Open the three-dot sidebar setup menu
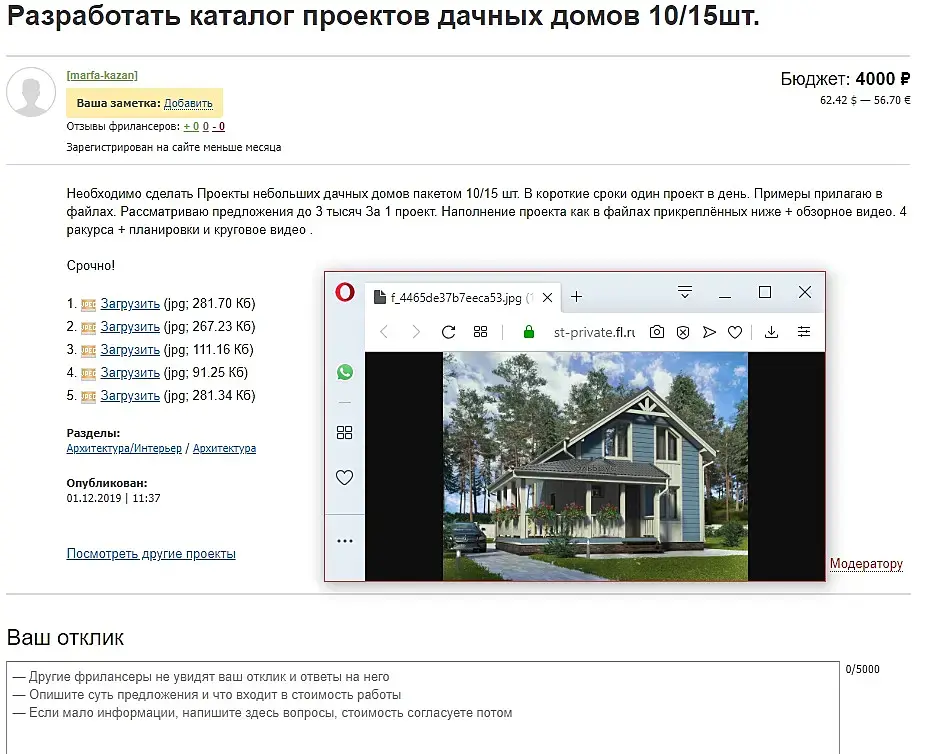932x754 pixels. click(345, 541)
